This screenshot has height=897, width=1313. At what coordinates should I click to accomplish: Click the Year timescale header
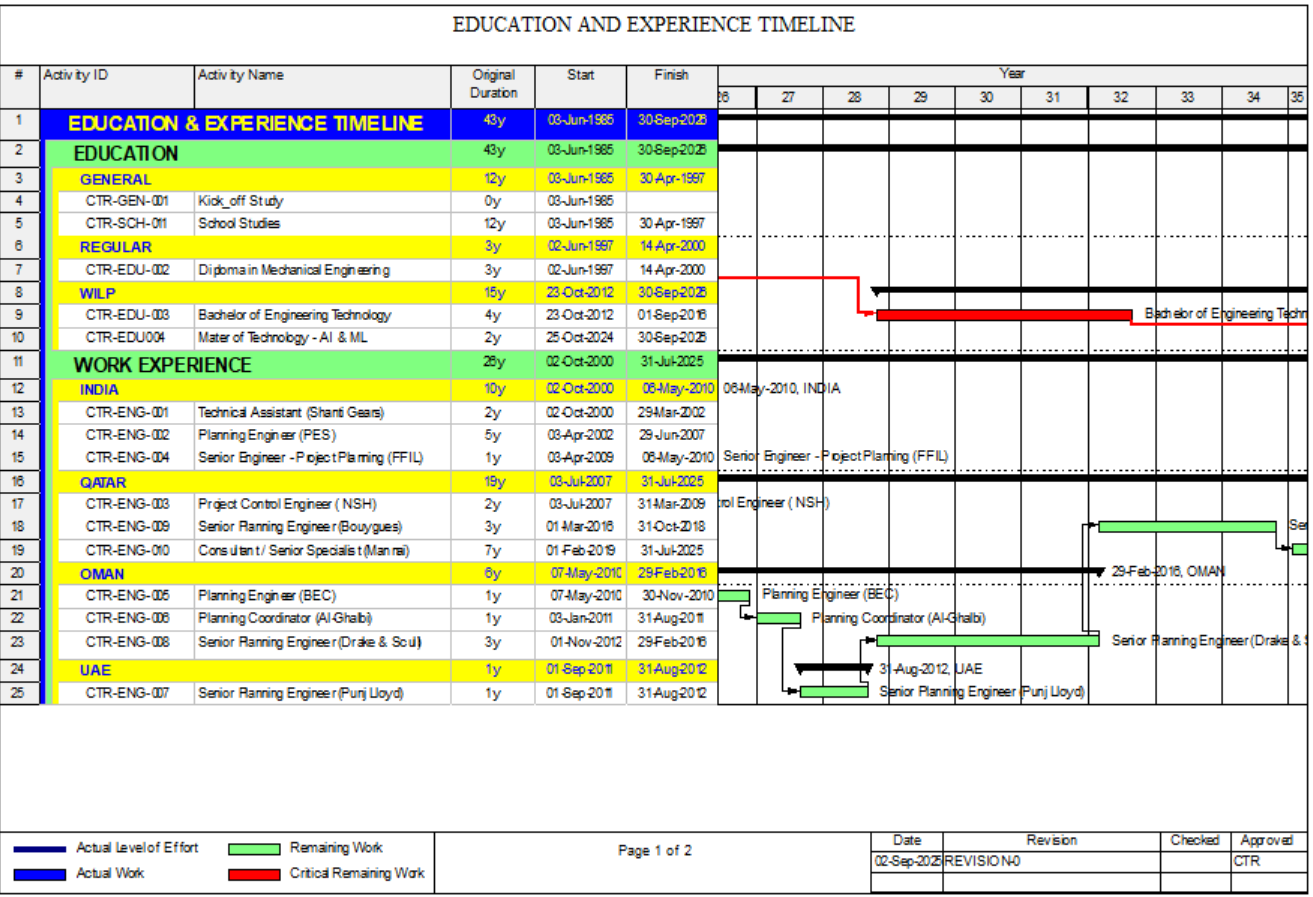click(x=1012, y=75)
